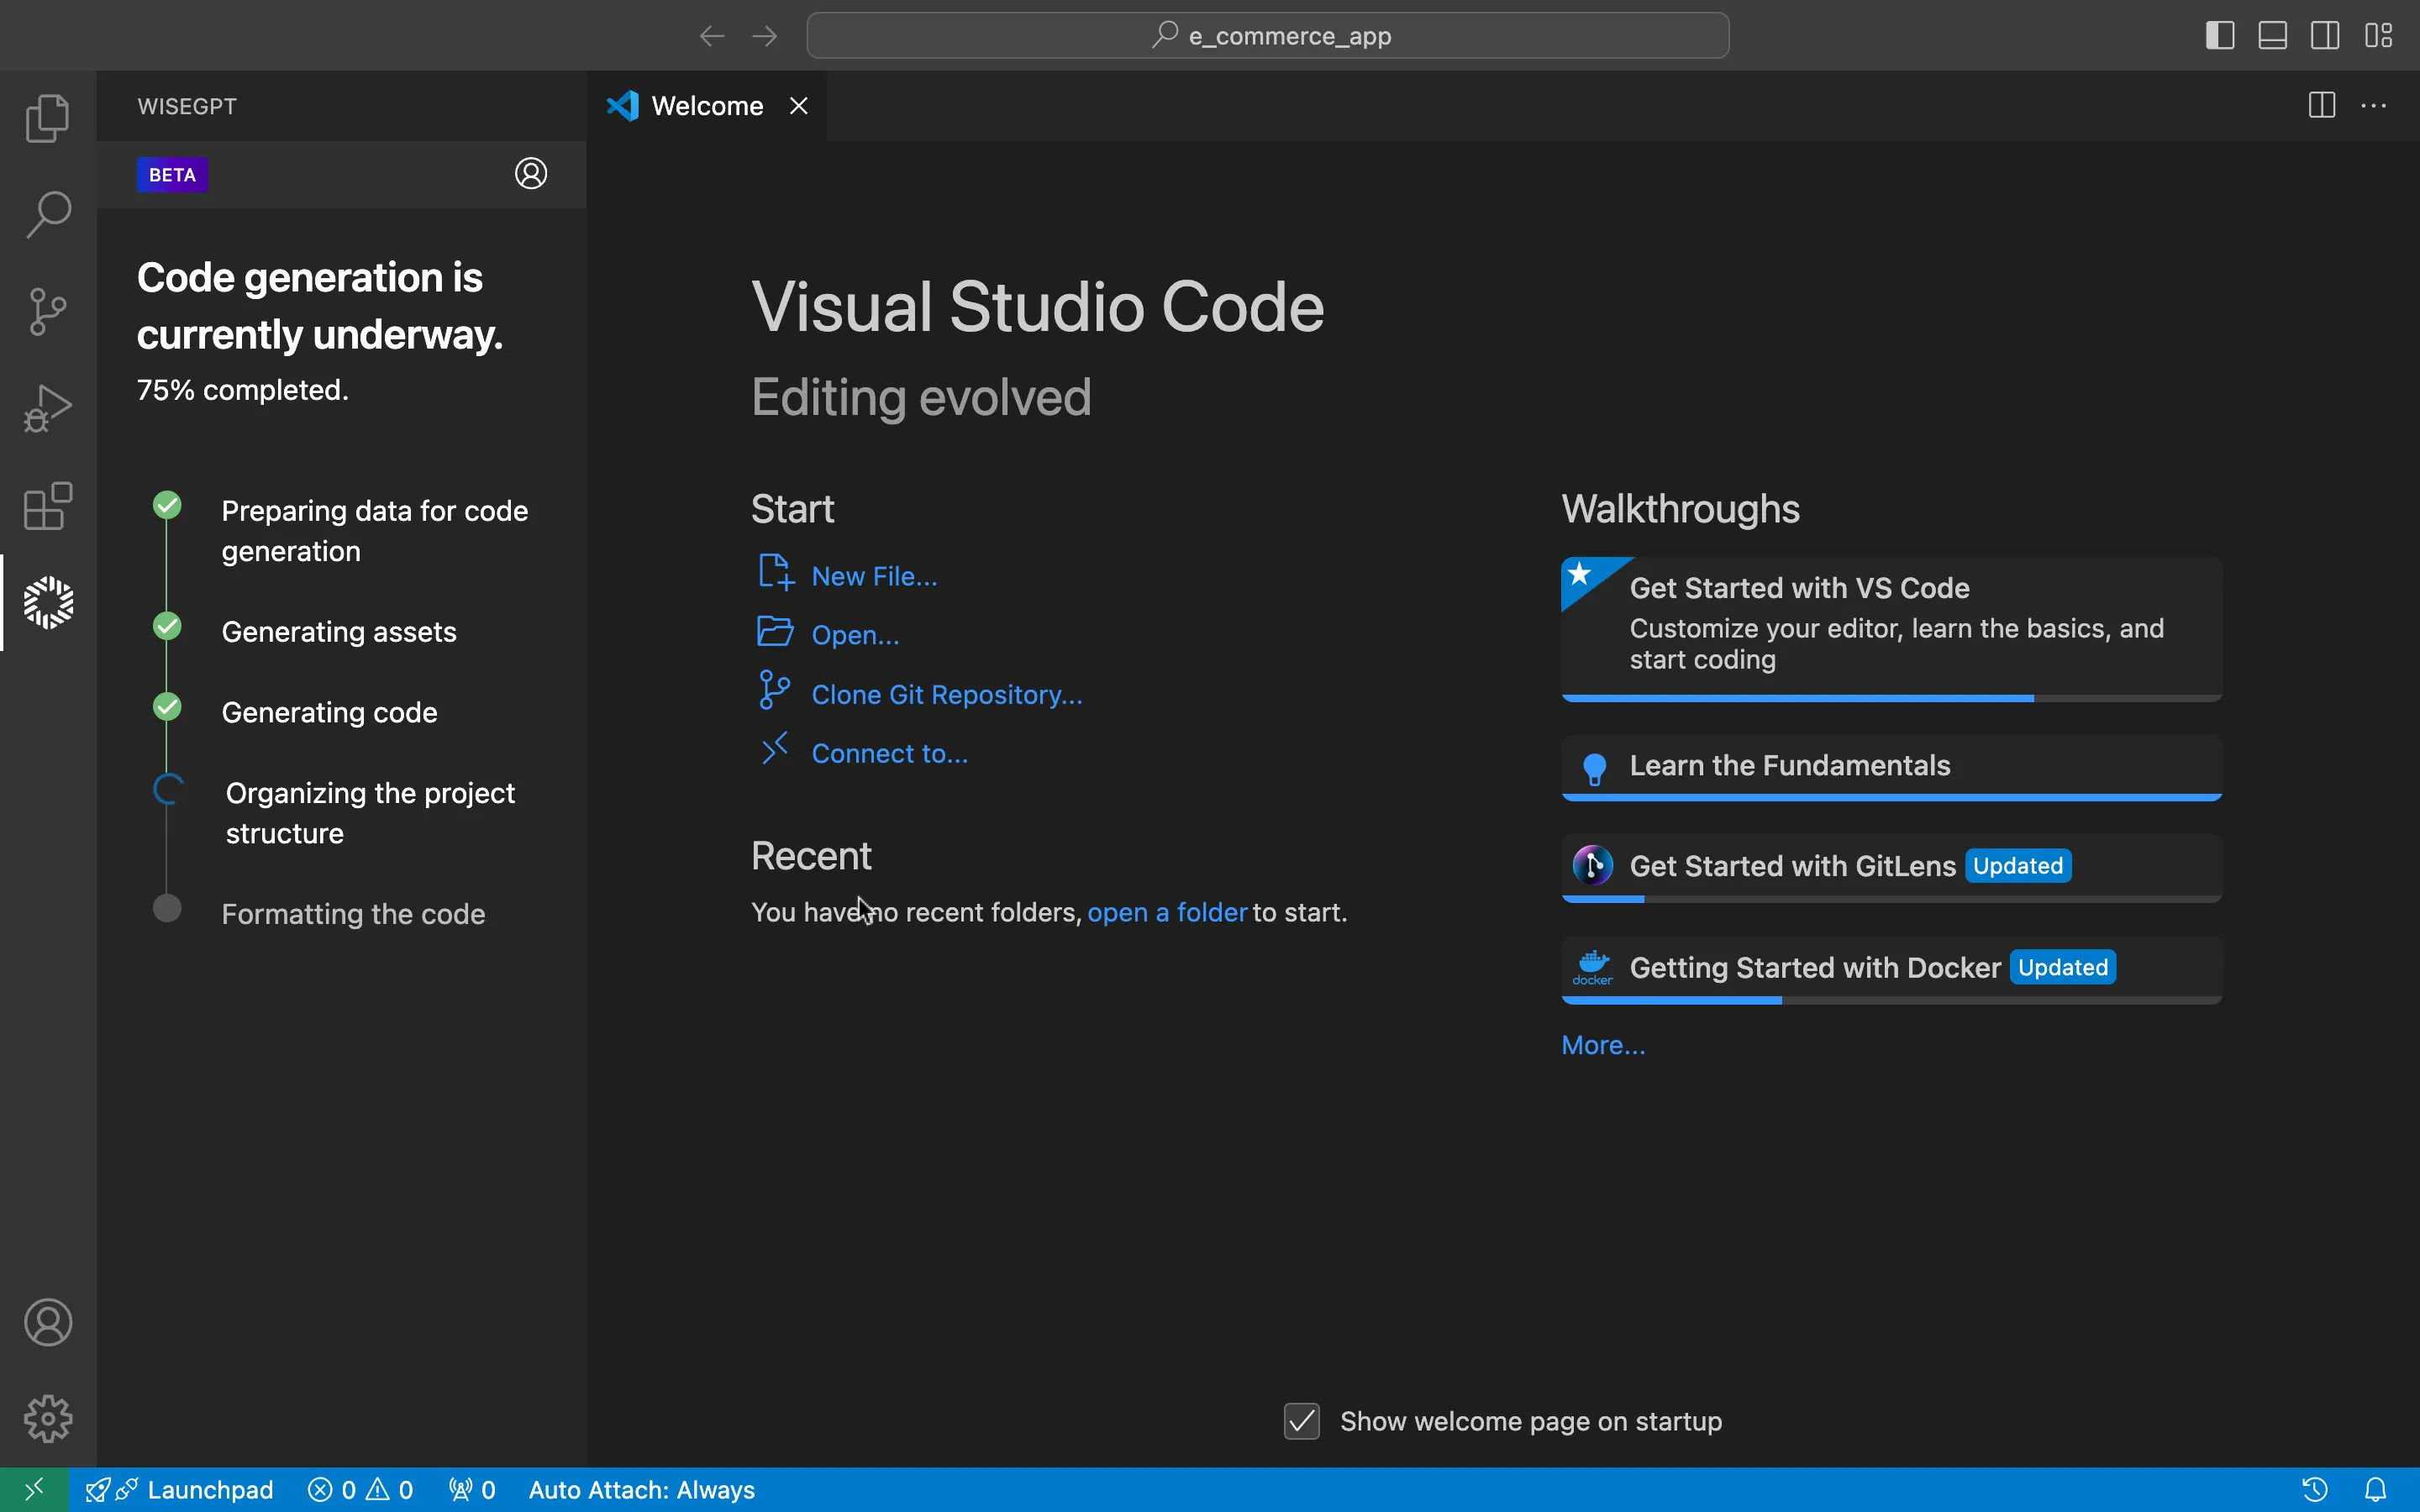This screenshot has height=1512, width=2420.
Task: Open Get Started with VS Code walkthrough
Action: (x=1891, y=629)
